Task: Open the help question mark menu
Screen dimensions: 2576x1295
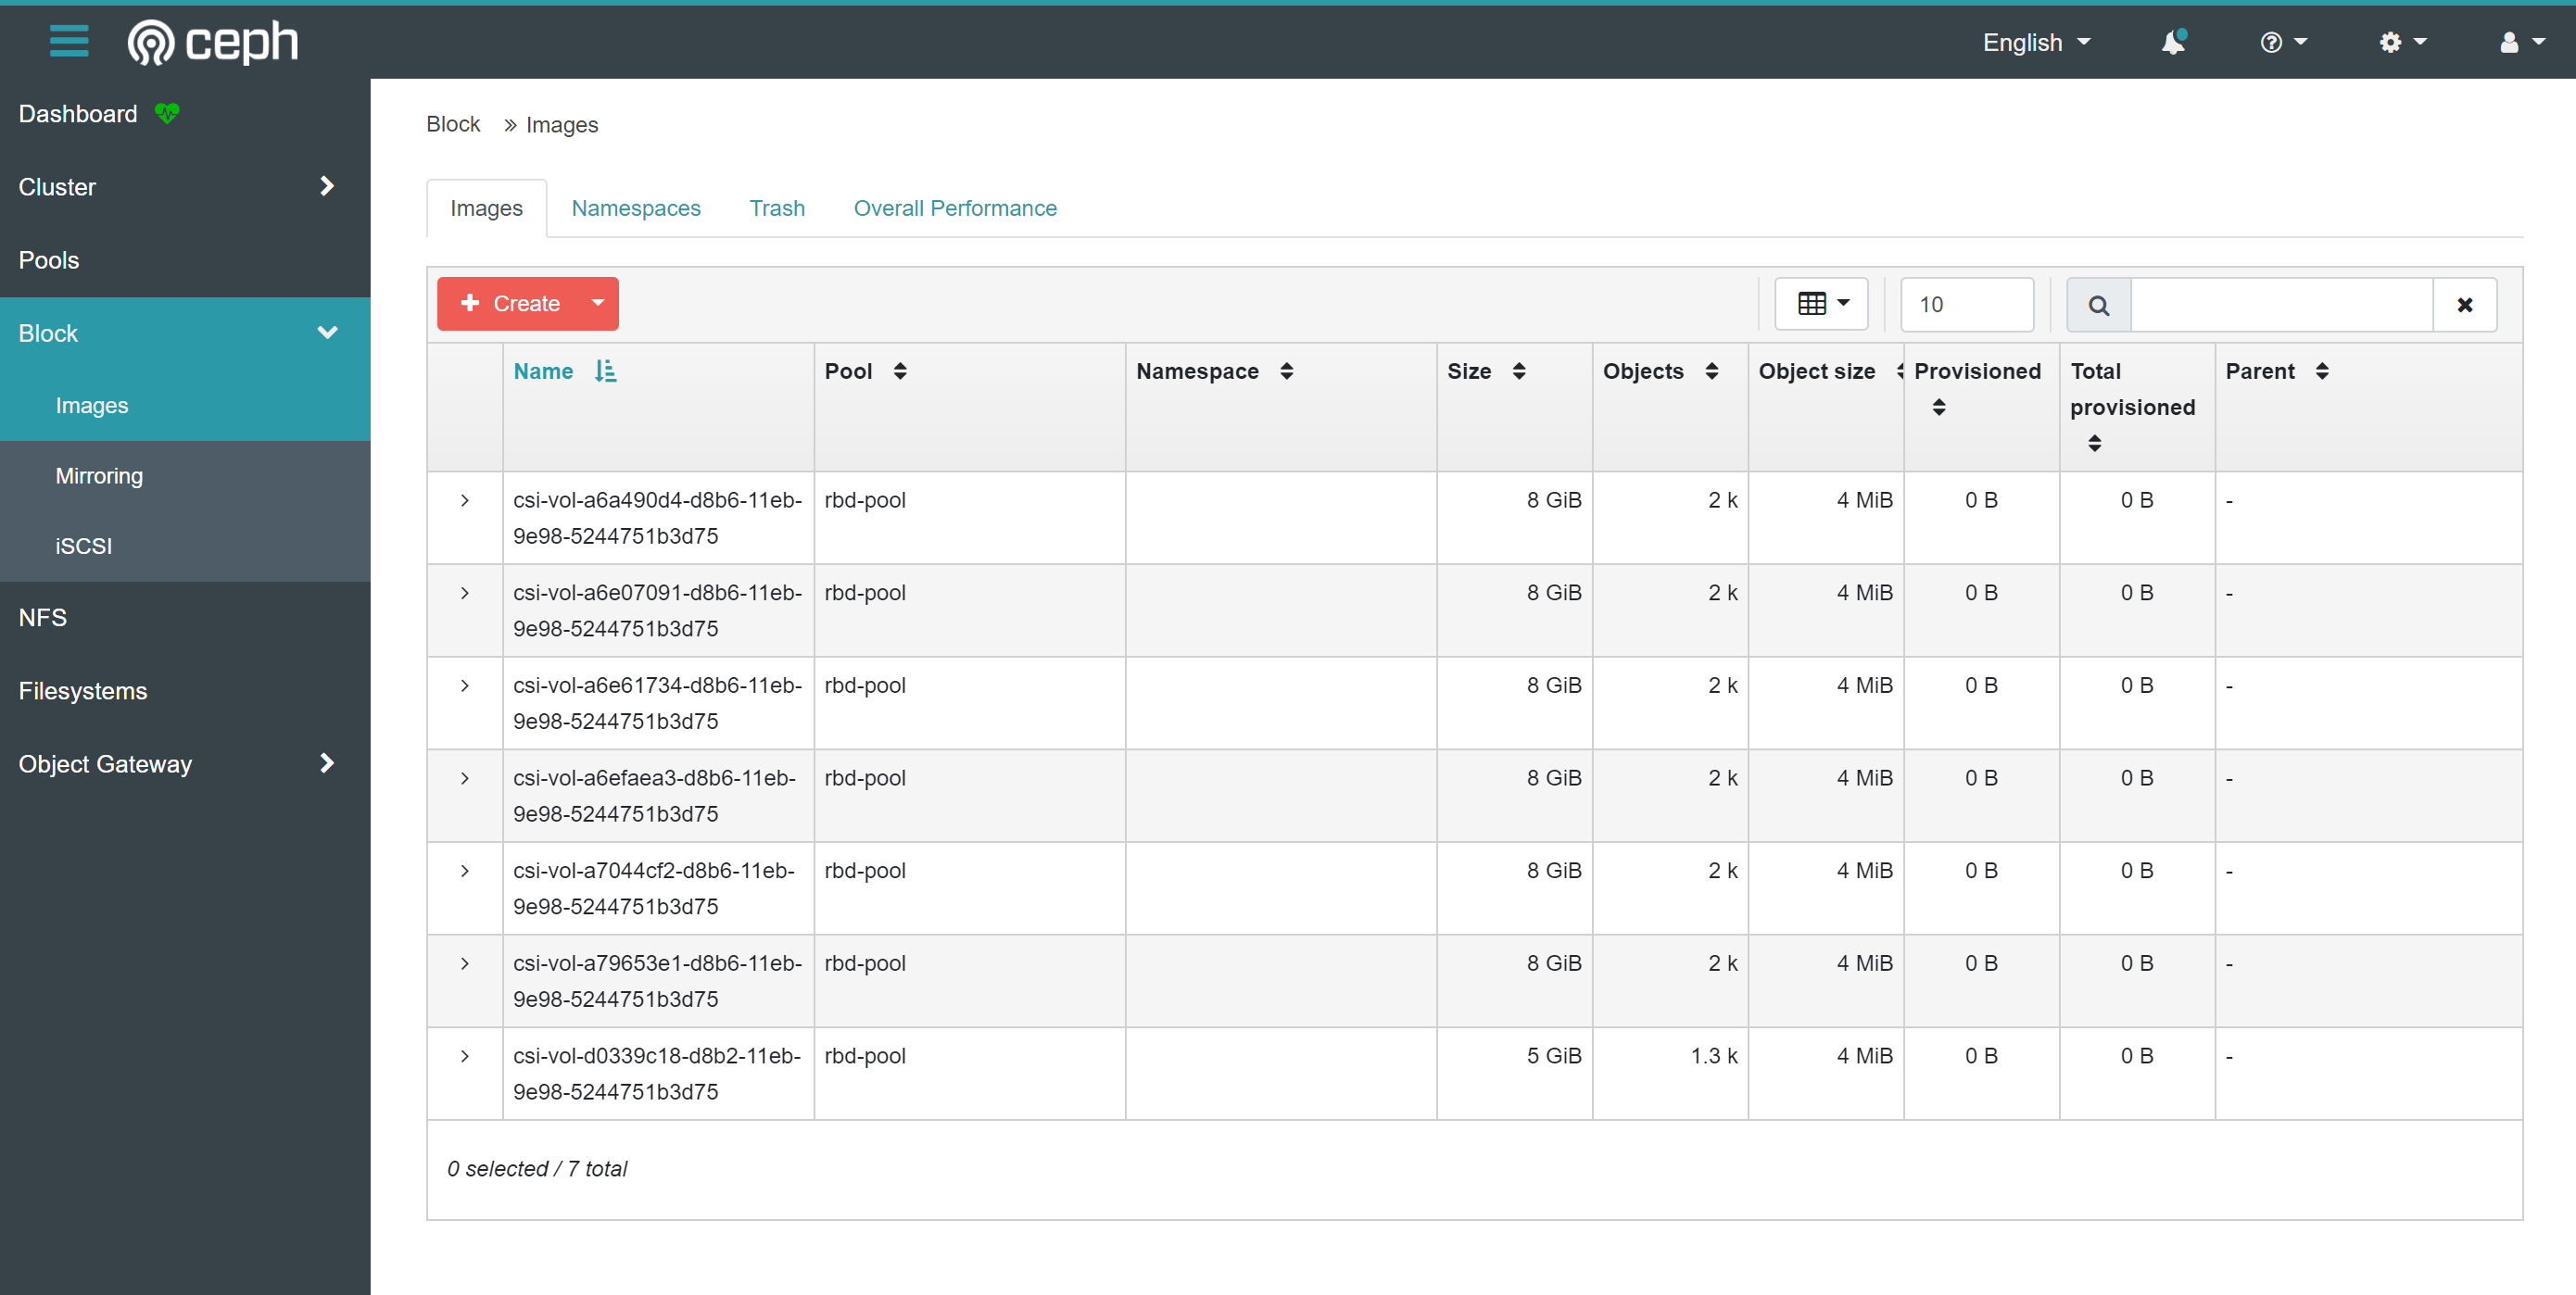Action: 2282,42
